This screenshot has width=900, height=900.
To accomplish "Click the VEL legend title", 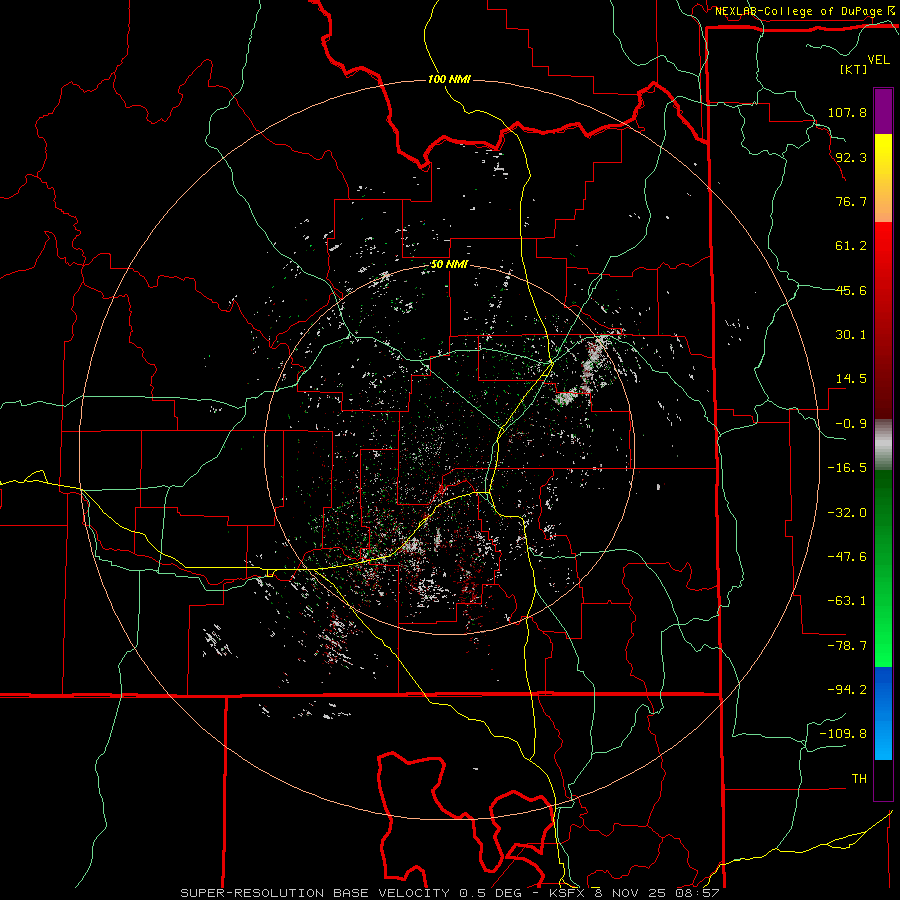I will pyautogui.click(x=878, y=60).
